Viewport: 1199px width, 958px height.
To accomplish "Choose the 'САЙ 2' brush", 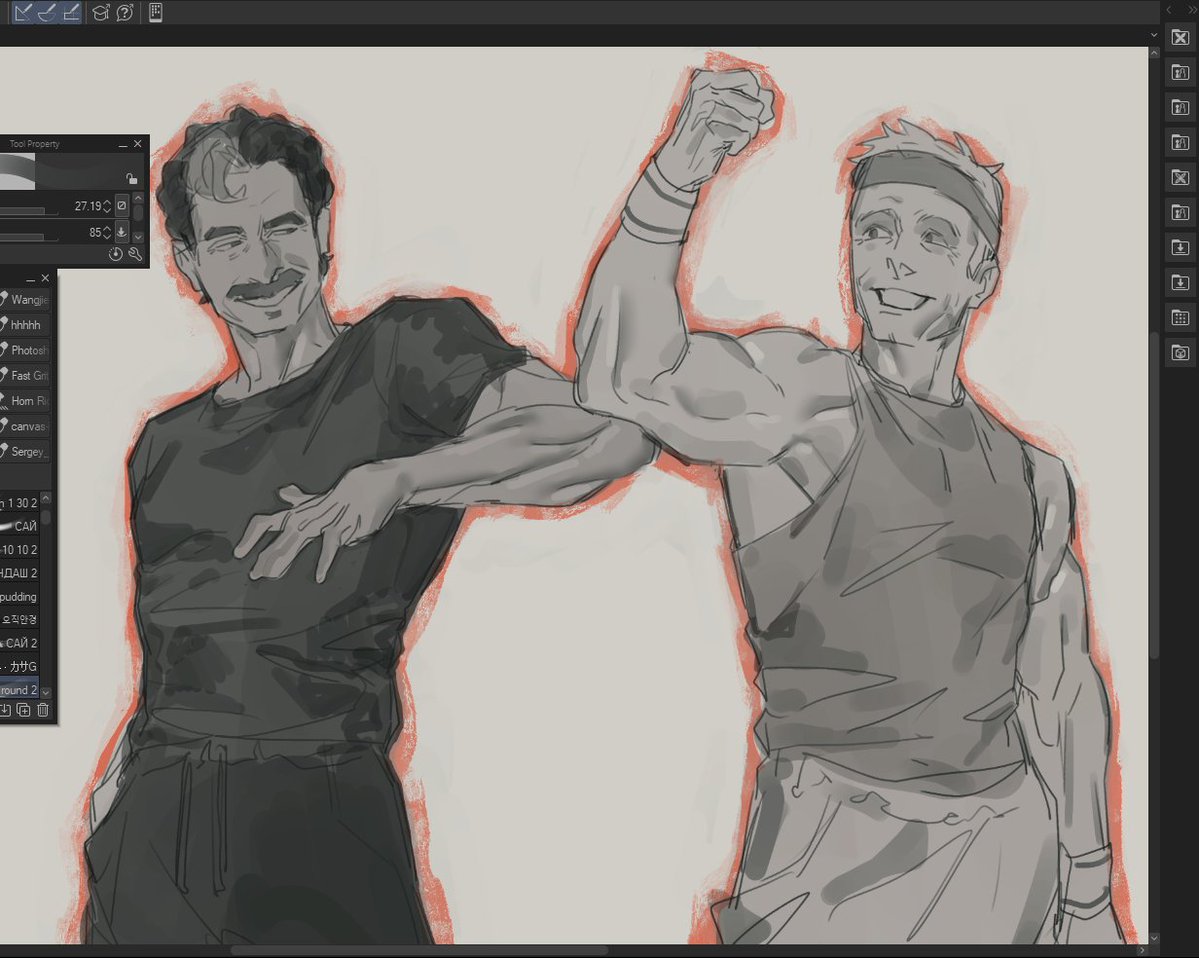I will coord(19,643).
